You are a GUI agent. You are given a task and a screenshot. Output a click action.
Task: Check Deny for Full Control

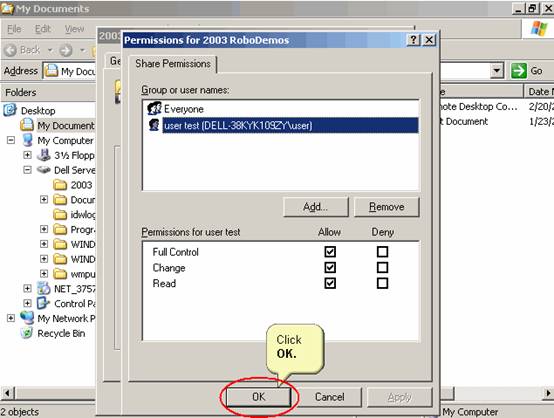(x=382, y=252)
